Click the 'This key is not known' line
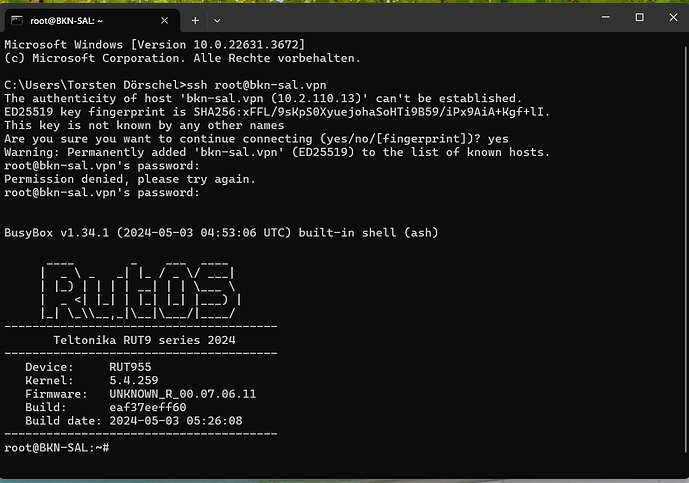 click(144, 125)
